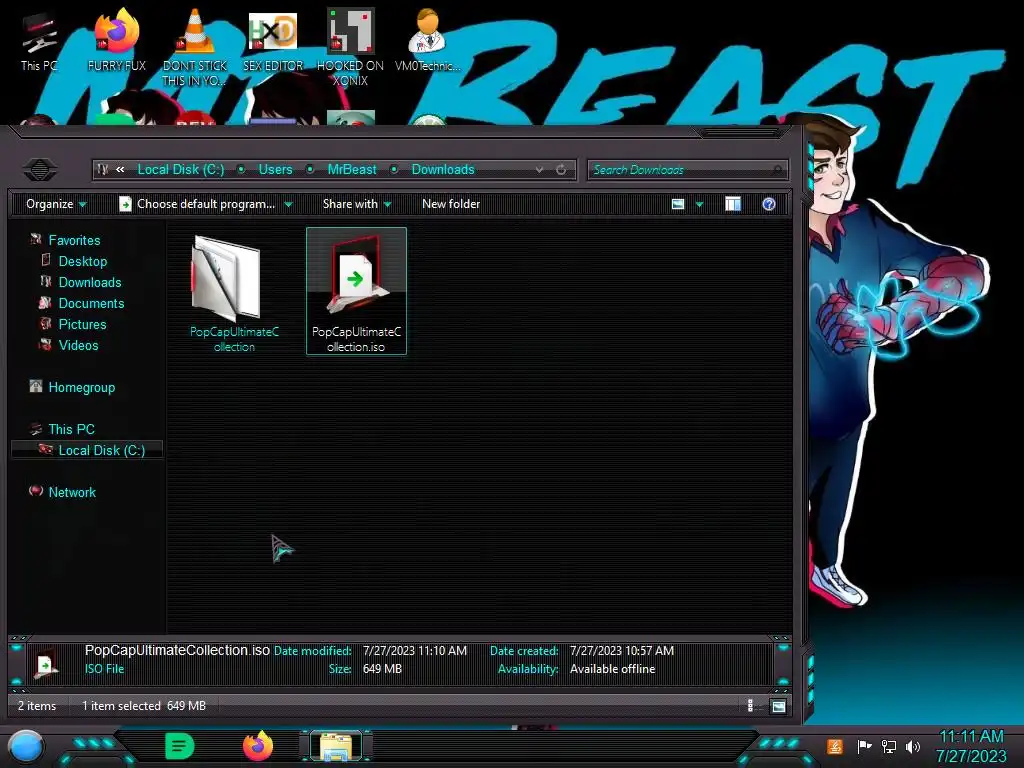Click Local Disk (C:) in the address bar
Screen dimensions: 1024x768
180,170
